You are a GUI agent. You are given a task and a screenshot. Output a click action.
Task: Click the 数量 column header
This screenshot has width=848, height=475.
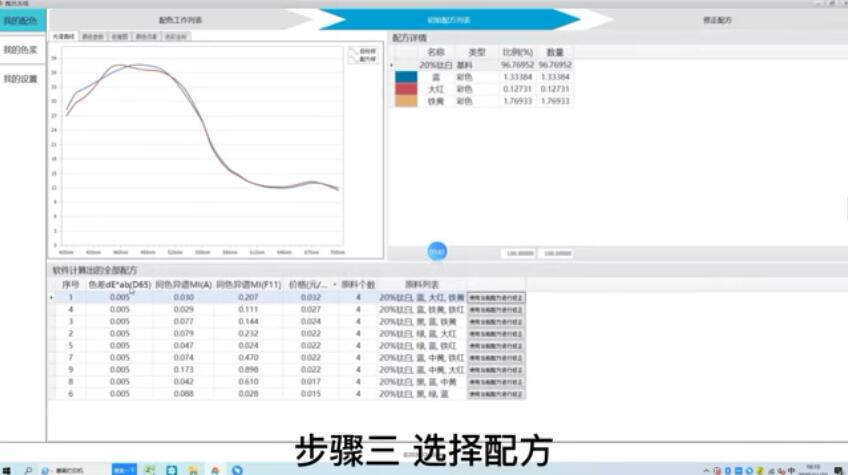click(x=555, y=52)
